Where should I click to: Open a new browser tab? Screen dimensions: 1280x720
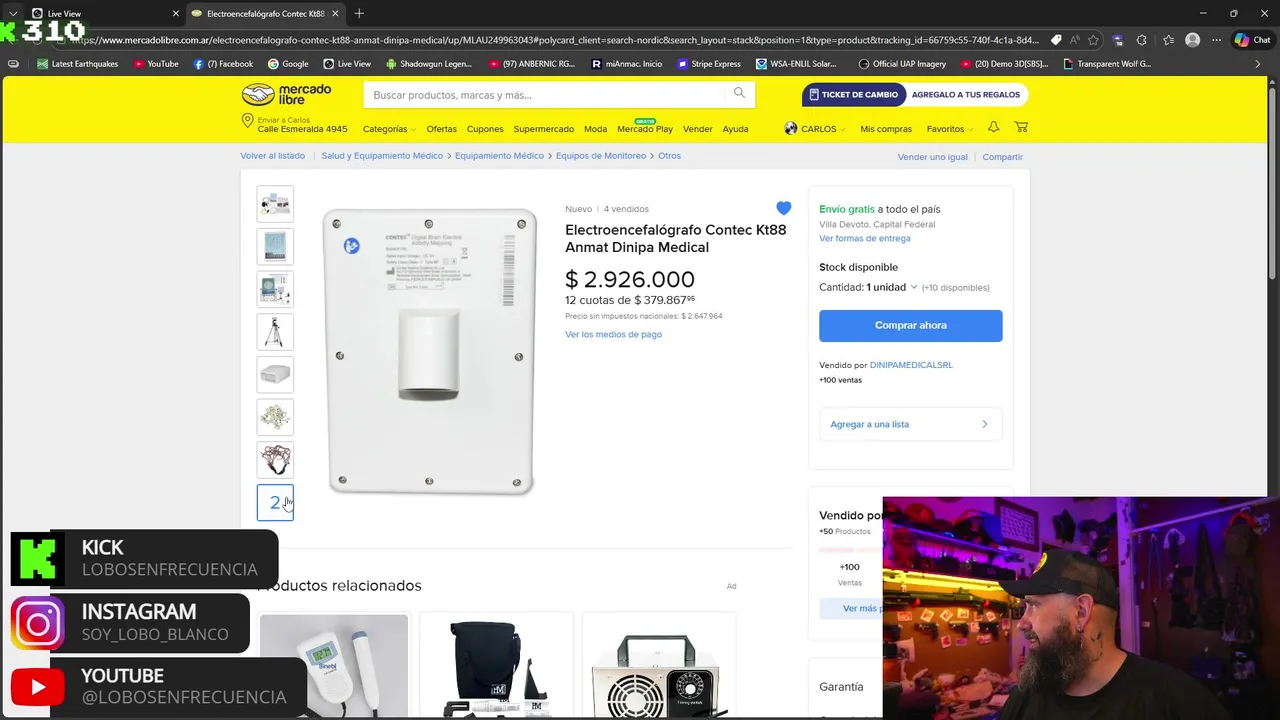click(359, 14)
